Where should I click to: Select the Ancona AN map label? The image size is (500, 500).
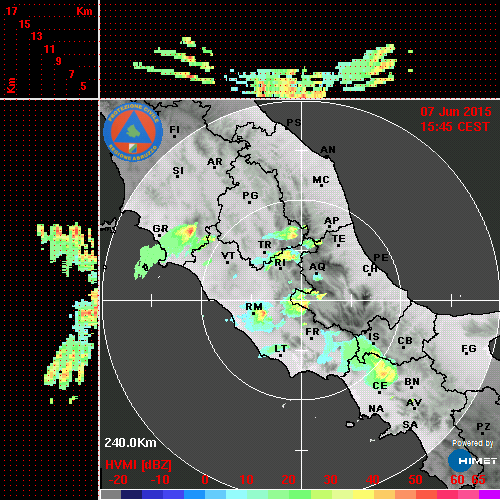[328, 150]
